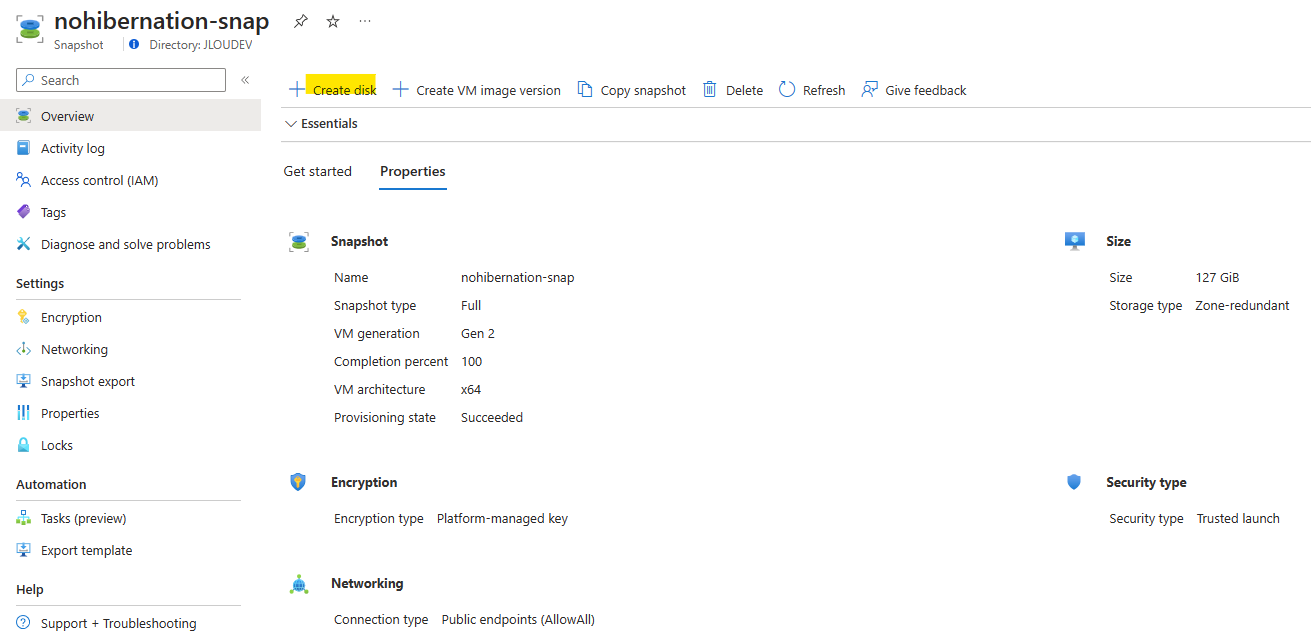The height and width of the screenshot is (635, 1311).
Task: Open the Security type heading link
Action: (x=1146, y=482)
